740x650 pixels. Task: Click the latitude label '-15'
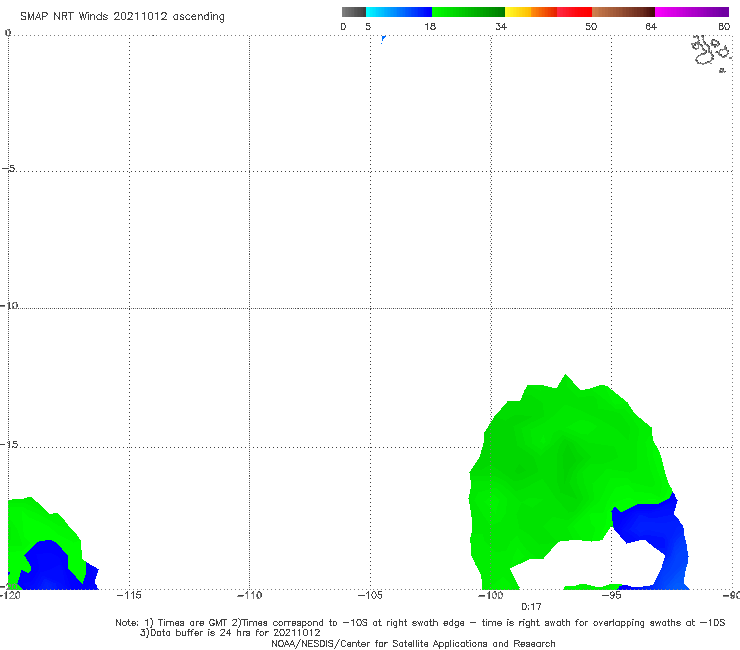coord(9,444)
